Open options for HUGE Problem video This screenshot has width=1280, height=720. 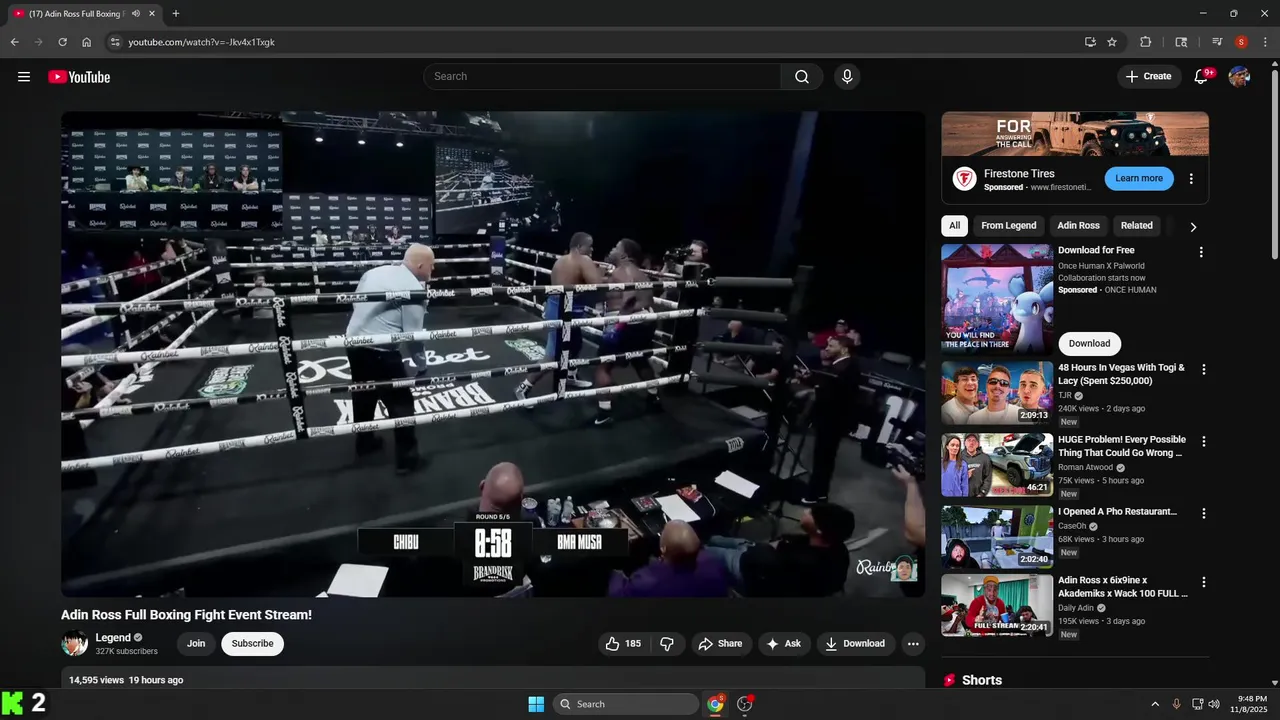click(1204, 441)
